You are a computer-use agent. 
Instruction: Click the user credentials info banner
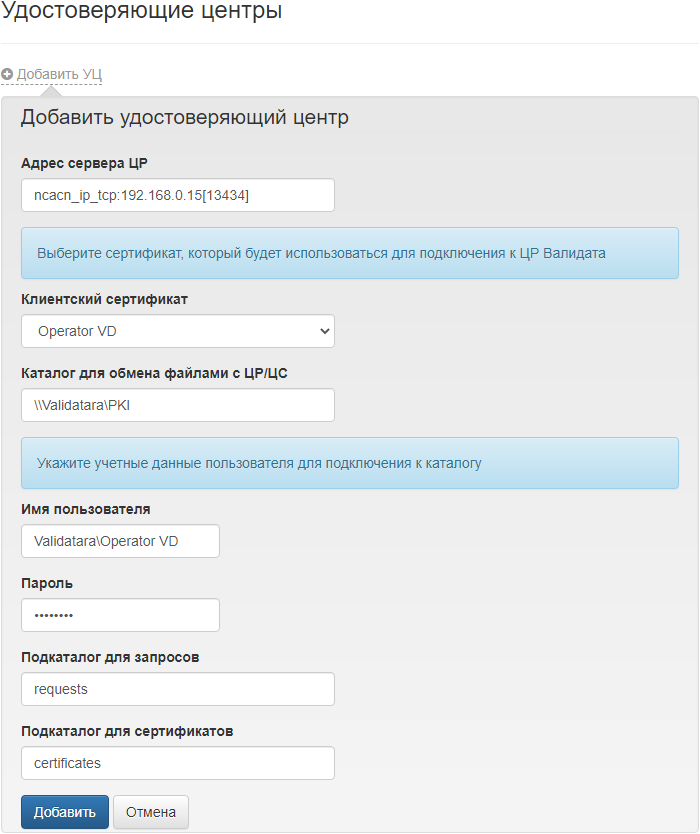point(350,463)
